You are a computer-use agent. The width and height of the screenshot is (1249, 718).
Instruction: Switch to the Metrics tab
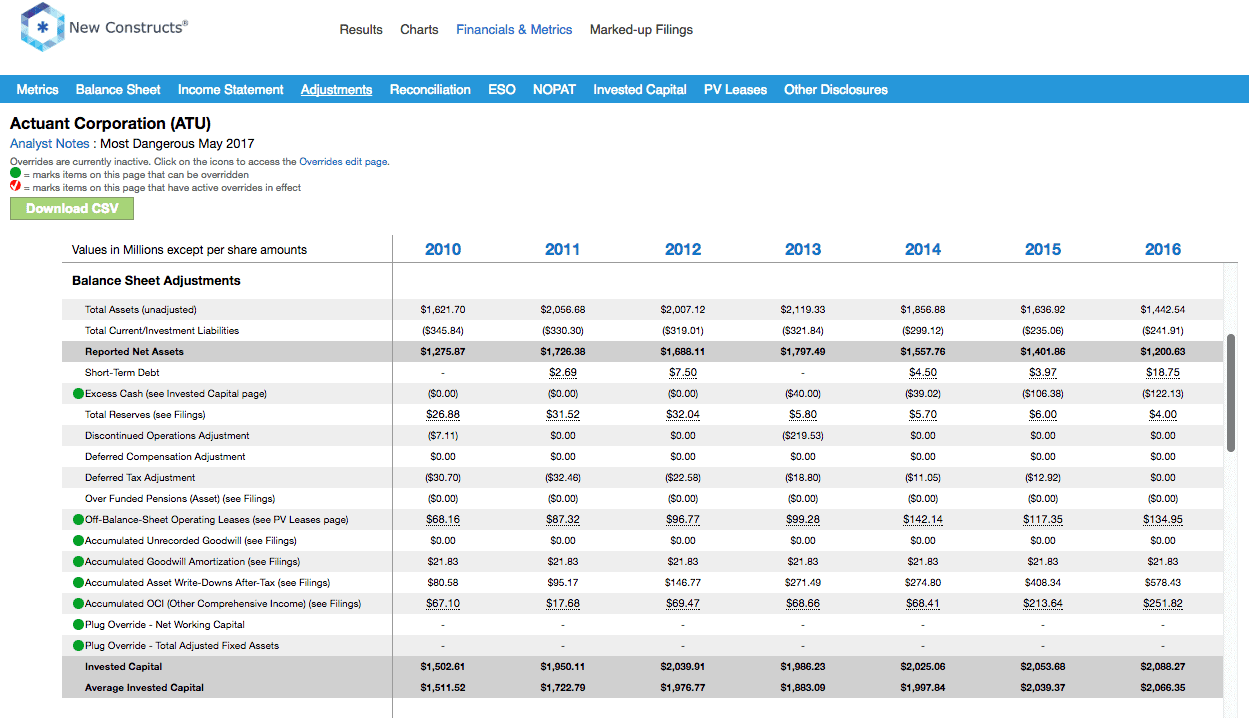tap(38, 90)
